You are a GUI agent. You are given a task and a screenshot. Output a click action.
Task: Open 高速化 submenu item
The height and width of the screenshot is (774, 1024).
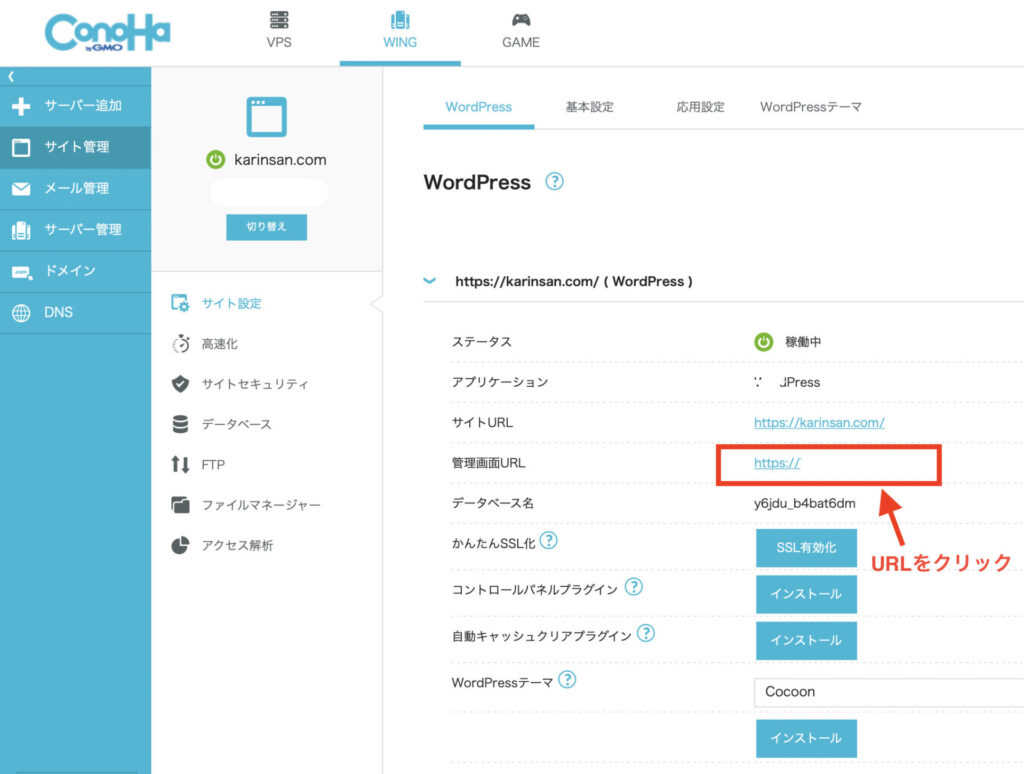[219, 344]
